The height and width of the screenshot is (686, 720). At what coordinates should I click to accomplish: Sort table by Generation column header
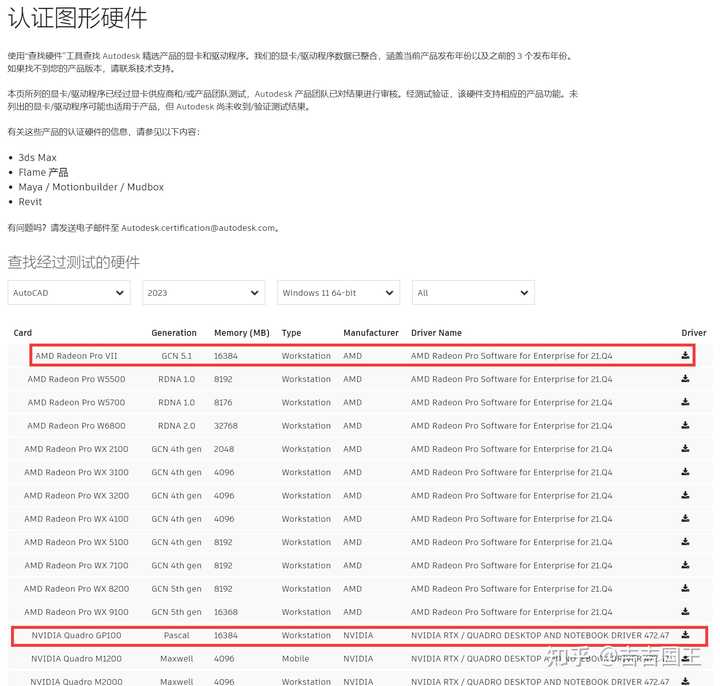(174, 332)
